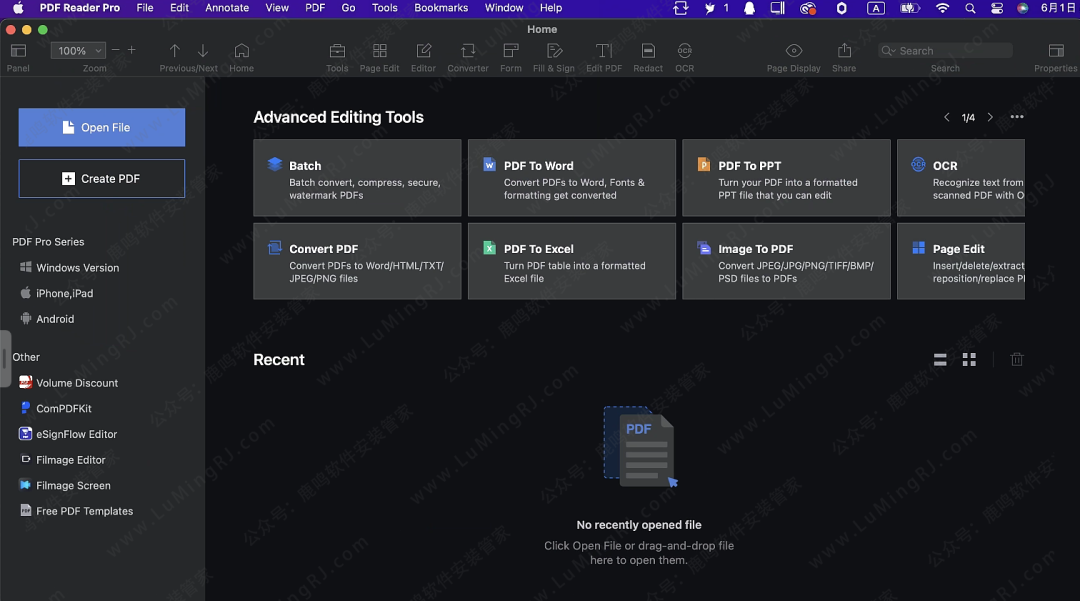Go to previous page arrow

[x=174, y=51]
